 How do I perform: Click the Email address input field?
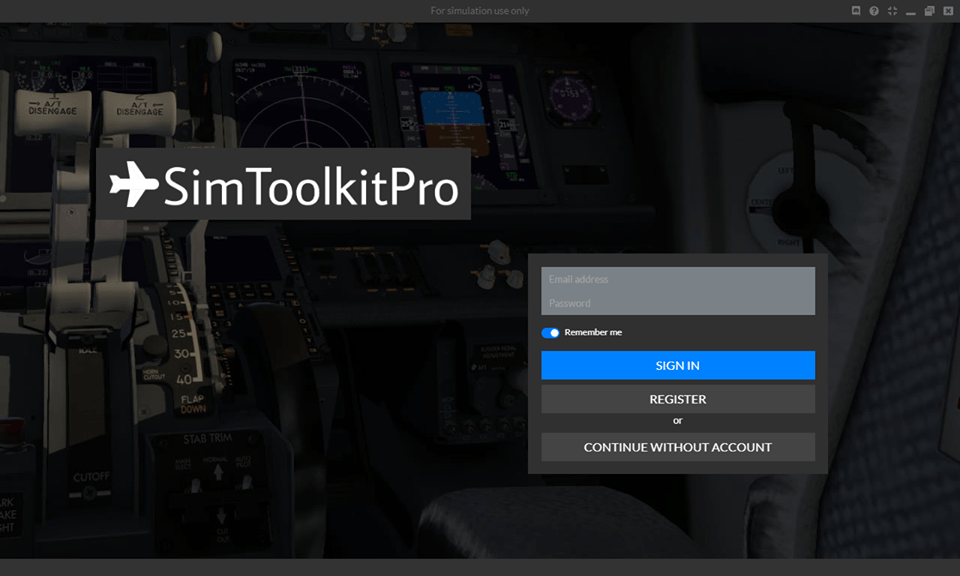677,279
